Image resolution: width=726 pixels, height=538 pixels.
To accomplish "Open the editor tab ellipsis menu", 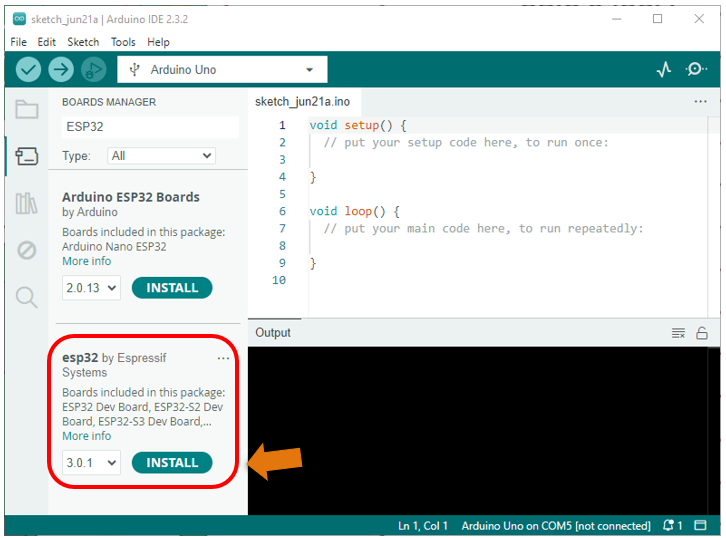I will pos(701,101).
